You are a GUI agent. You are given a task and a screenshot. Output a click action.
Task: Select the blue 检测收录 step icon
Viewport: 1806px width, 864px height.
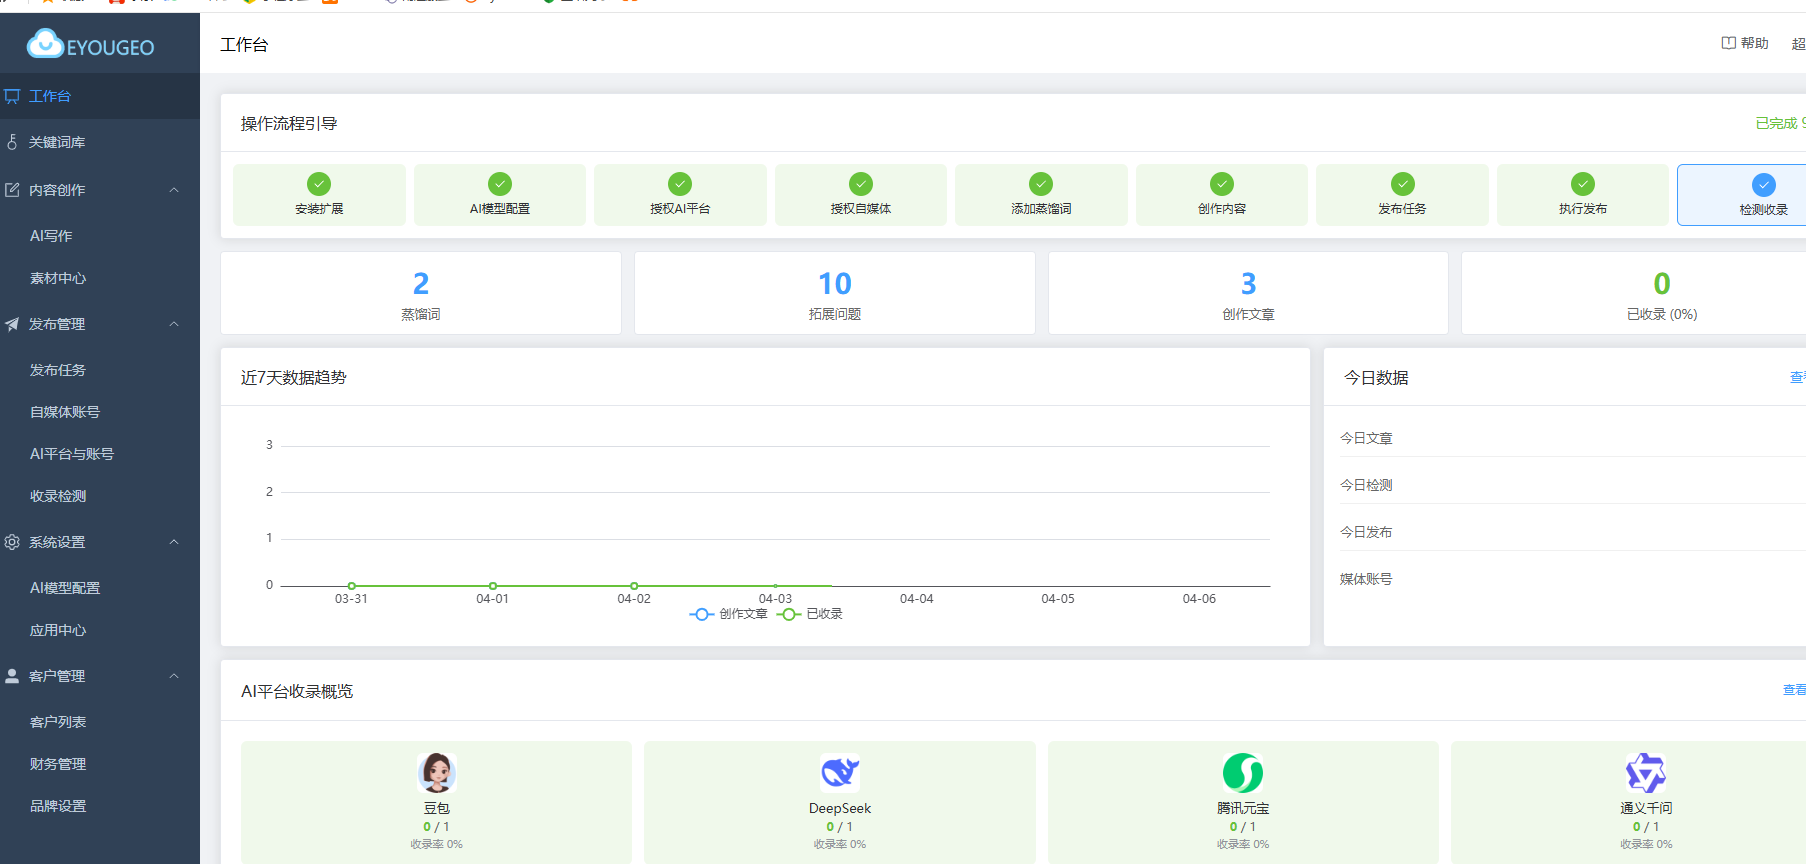[1763, 185]
